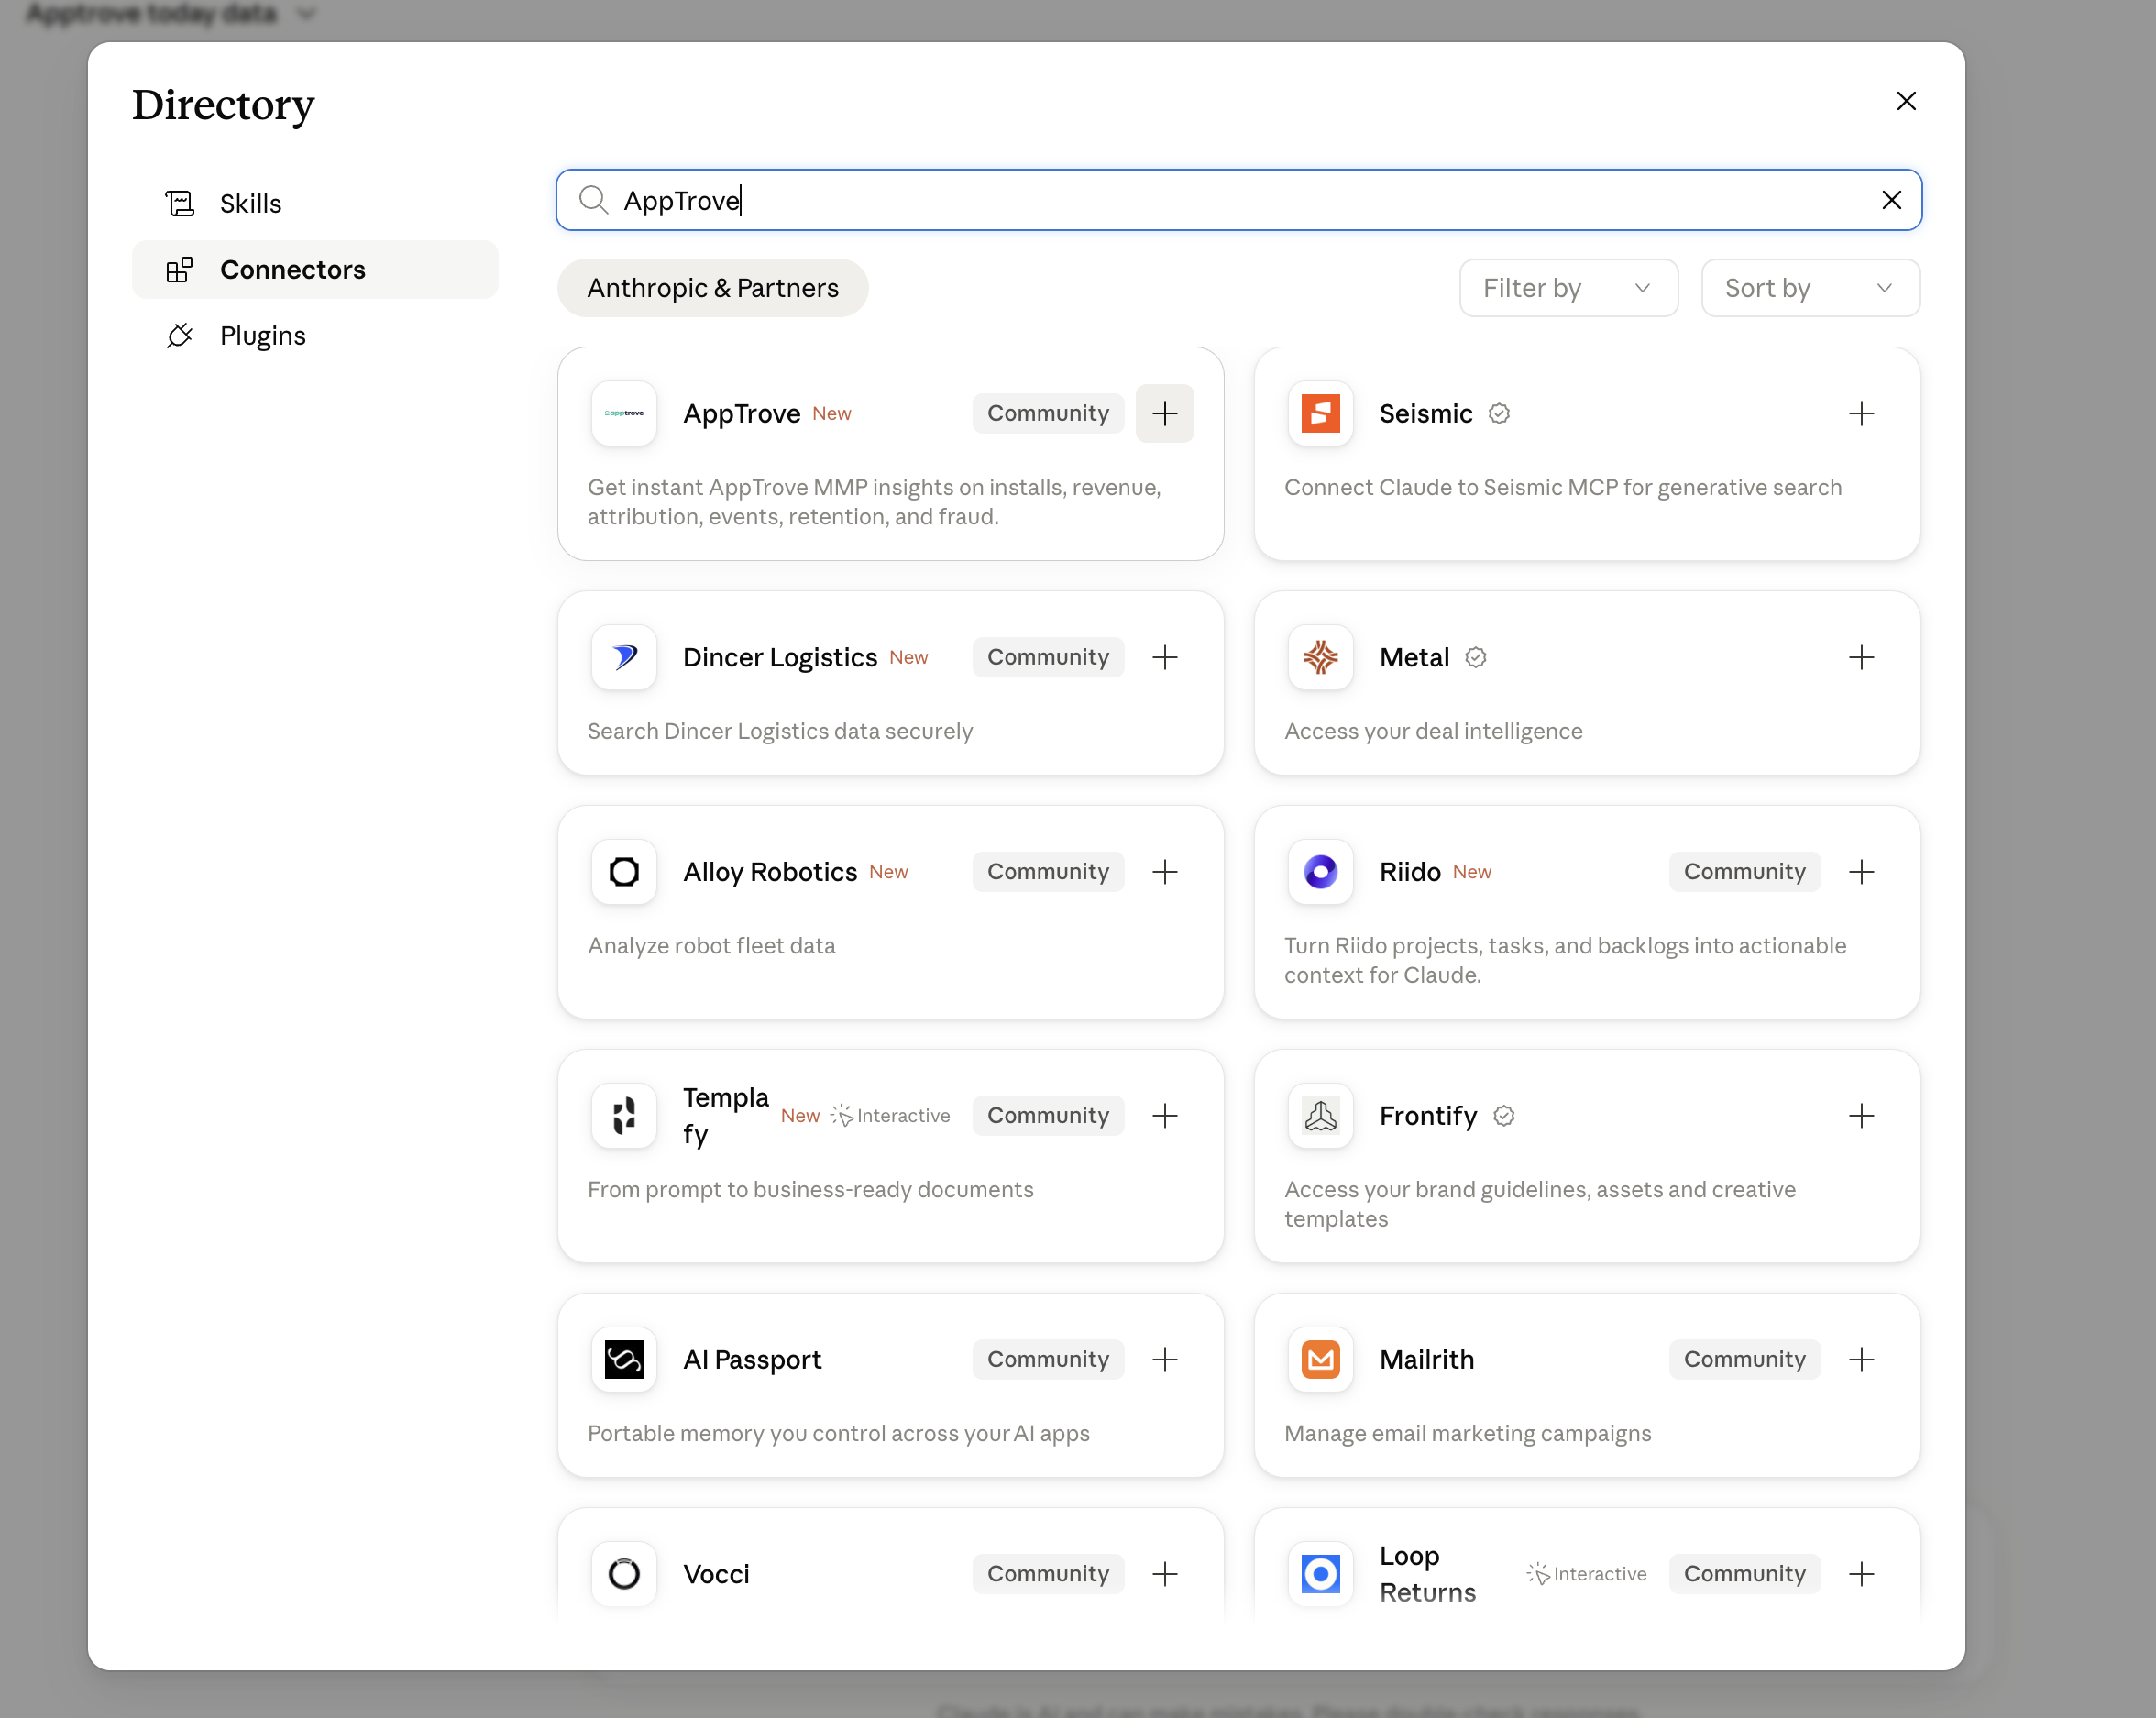Close the Directory dialog
2156x1718 pixels.
coord(1906,101)
